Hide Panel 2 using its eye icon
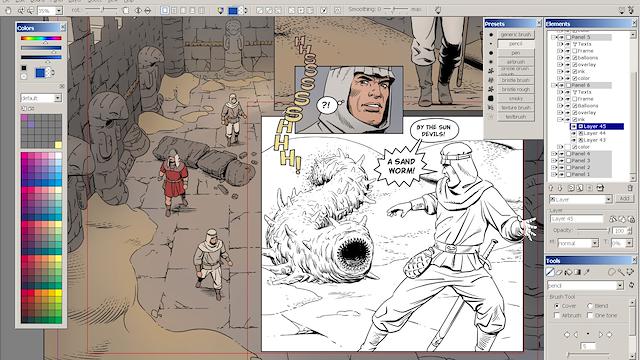Screen dimensions: 640x360 [x=561, y=168]
